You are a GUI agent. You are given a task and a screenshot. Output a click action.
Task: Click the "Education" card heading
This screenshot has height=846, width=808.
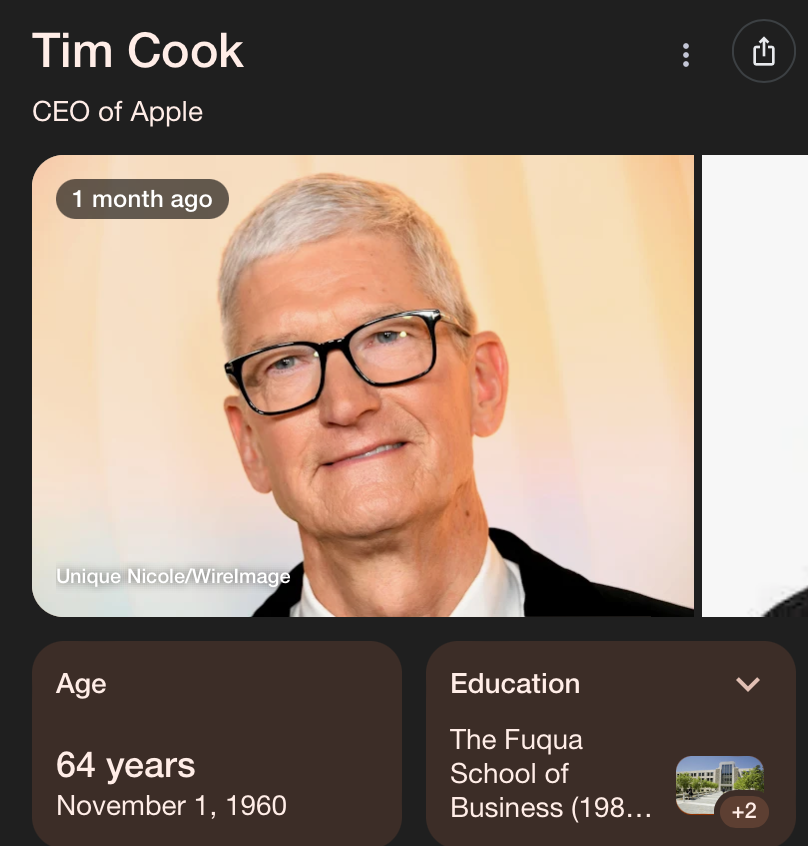[515, 684]
